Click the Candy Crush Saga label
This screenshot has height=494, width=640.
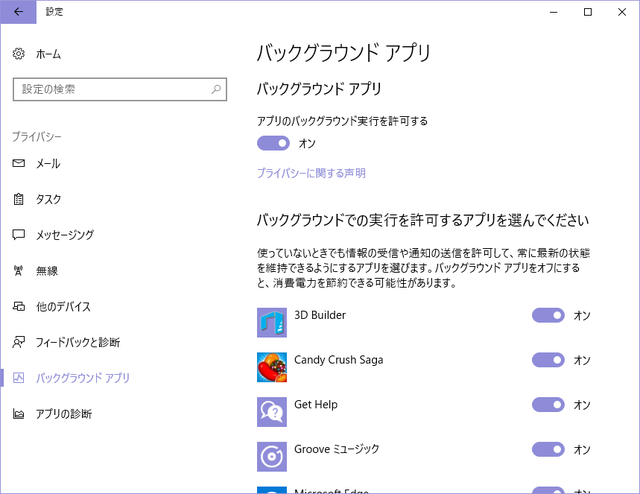(x=339, y=360)
